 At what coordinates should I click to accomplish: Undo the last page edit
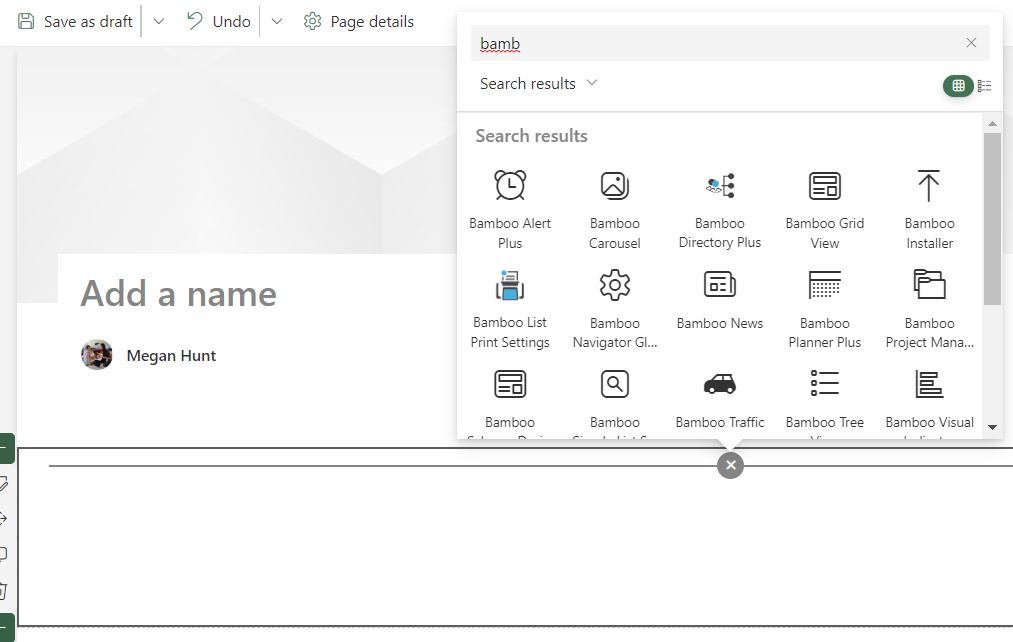[219, 21]
